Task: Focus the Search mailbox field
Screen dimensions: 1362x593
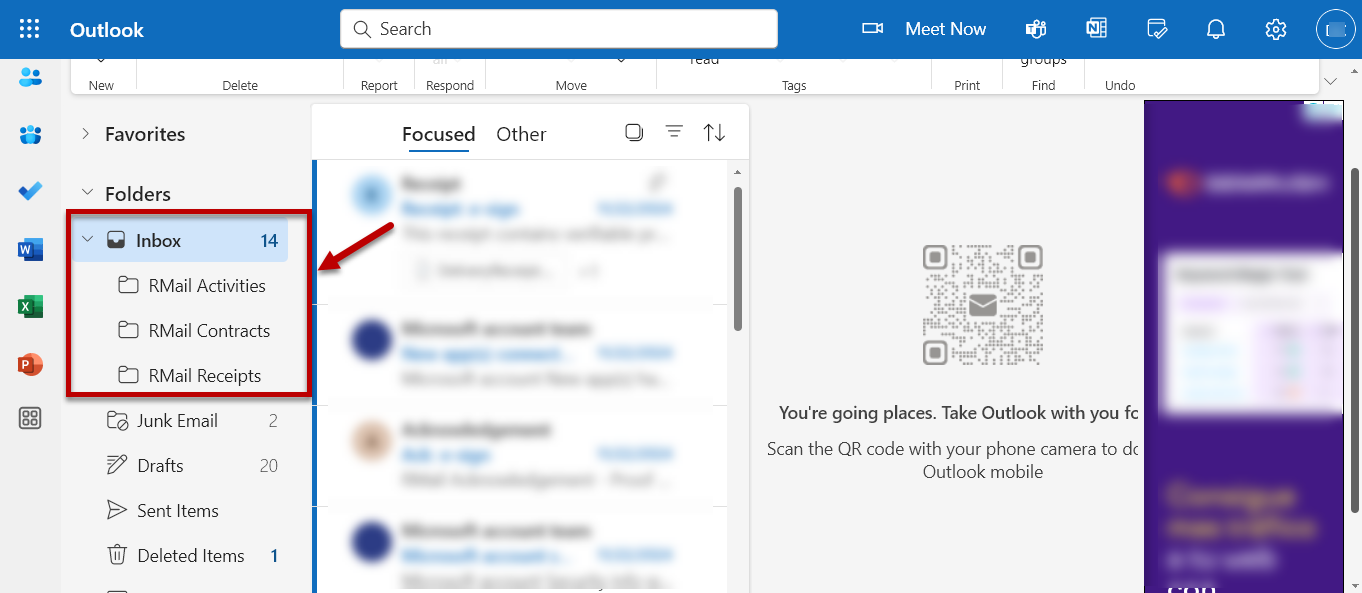Action: [559, 29]
